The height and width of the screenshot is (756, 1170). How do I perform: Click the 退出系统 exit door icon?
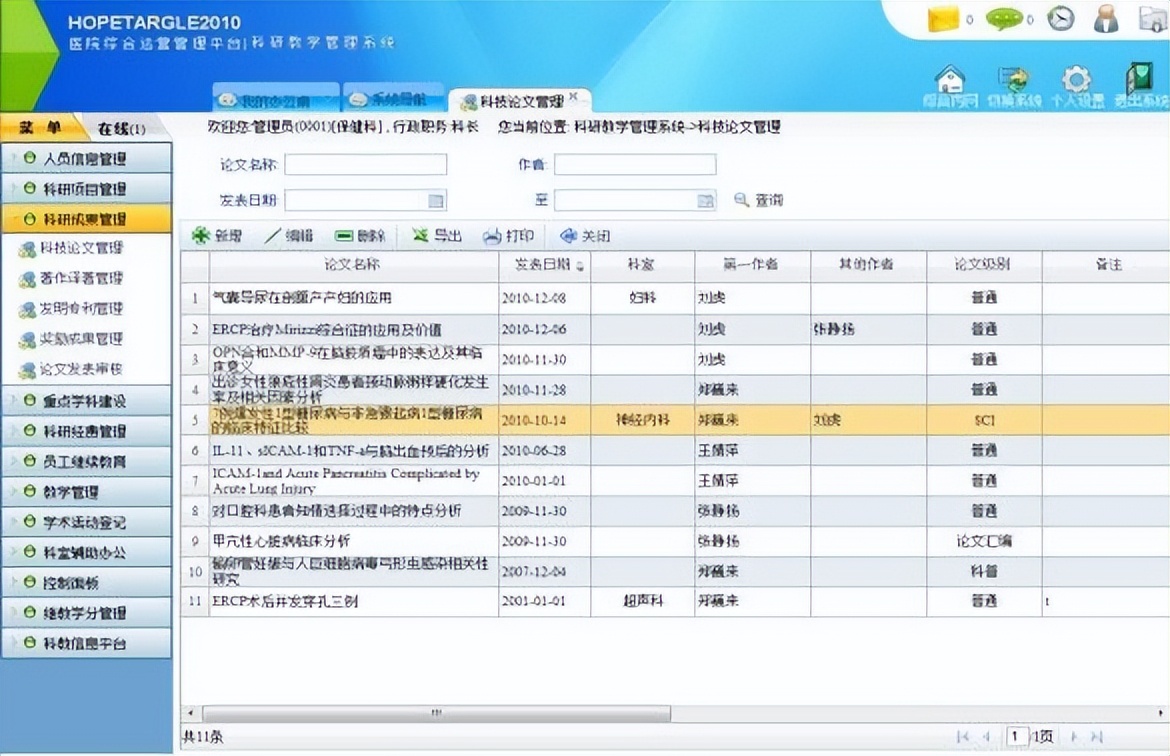coord(1137,80)
